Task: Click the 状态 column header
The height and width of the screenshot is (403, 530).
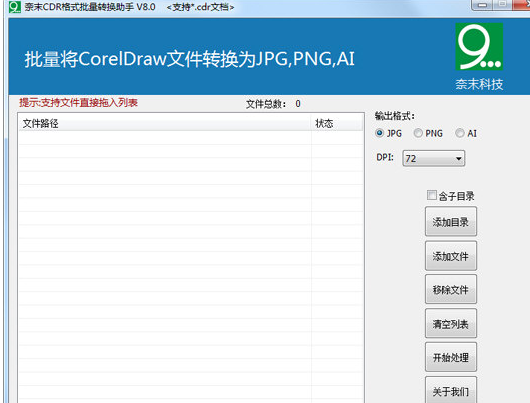Action: pos(337,123)
